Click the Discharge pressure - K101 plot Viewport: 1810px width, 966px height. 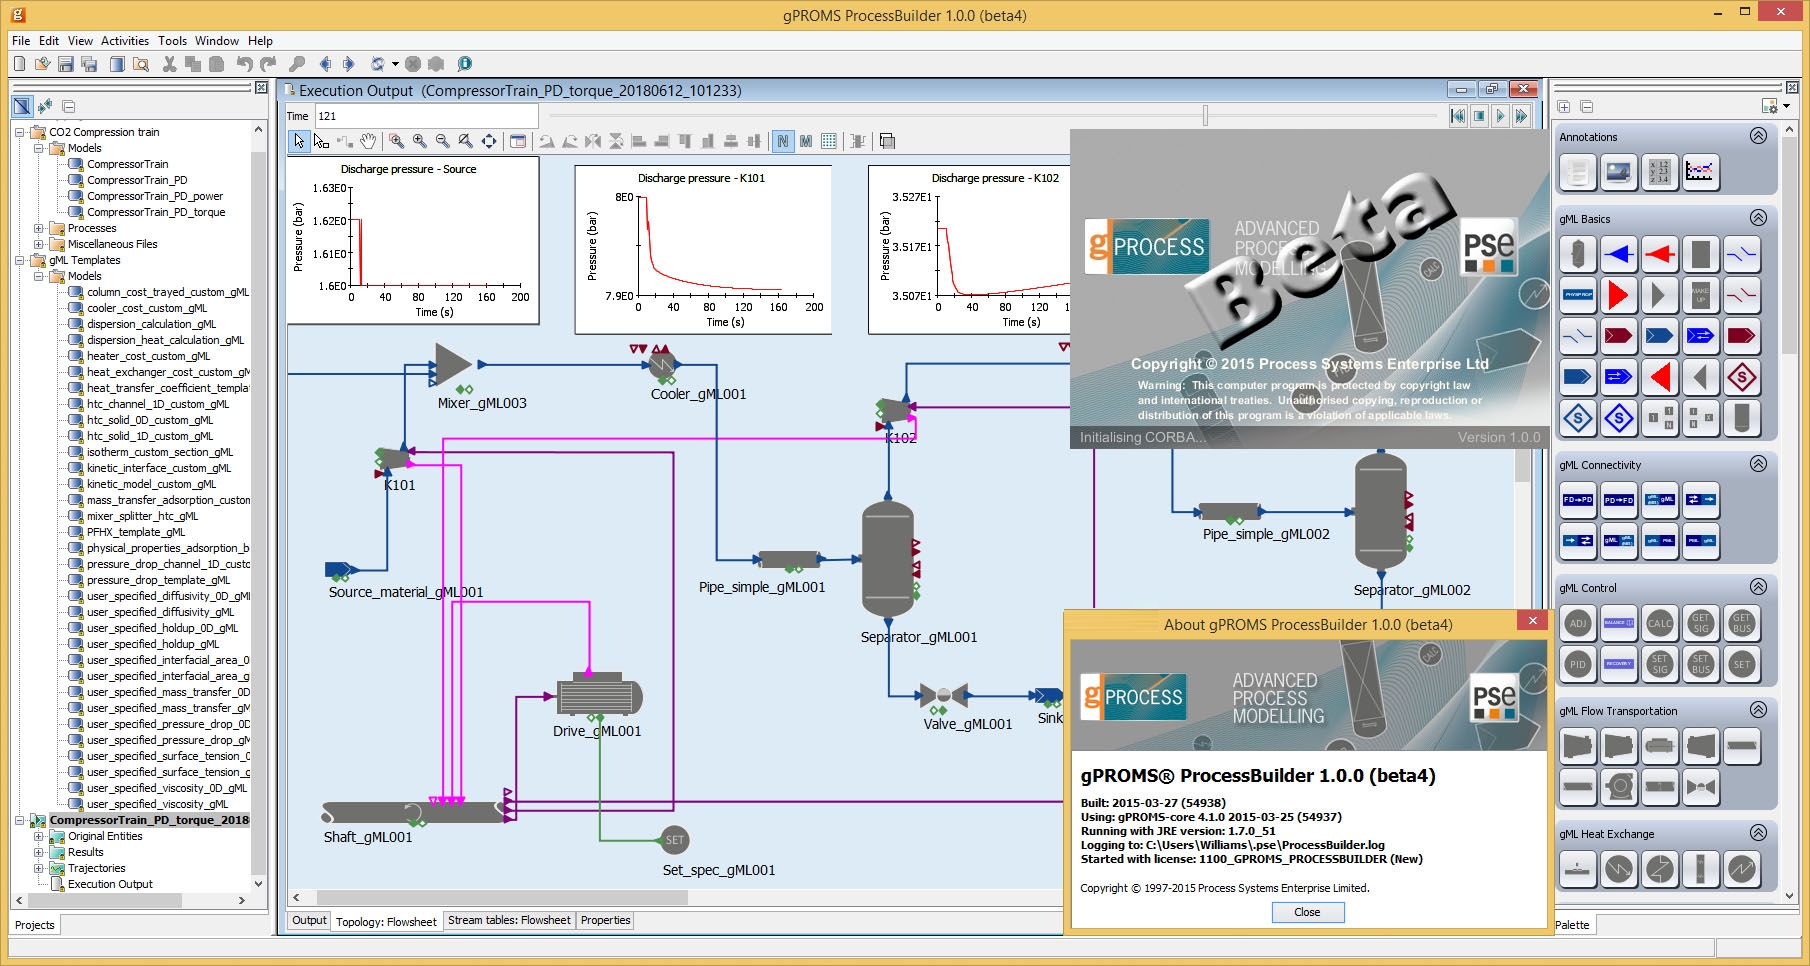pyautogui.click(x=703, y=249)
